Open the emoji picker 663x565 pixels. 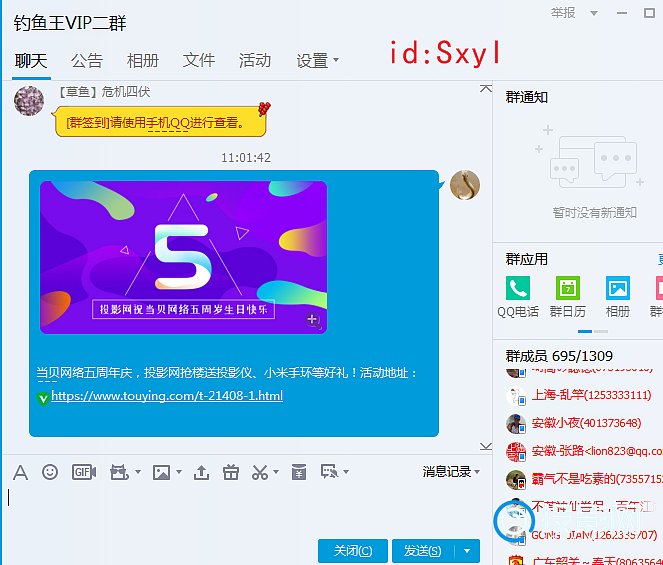click(x=50, y=472)
